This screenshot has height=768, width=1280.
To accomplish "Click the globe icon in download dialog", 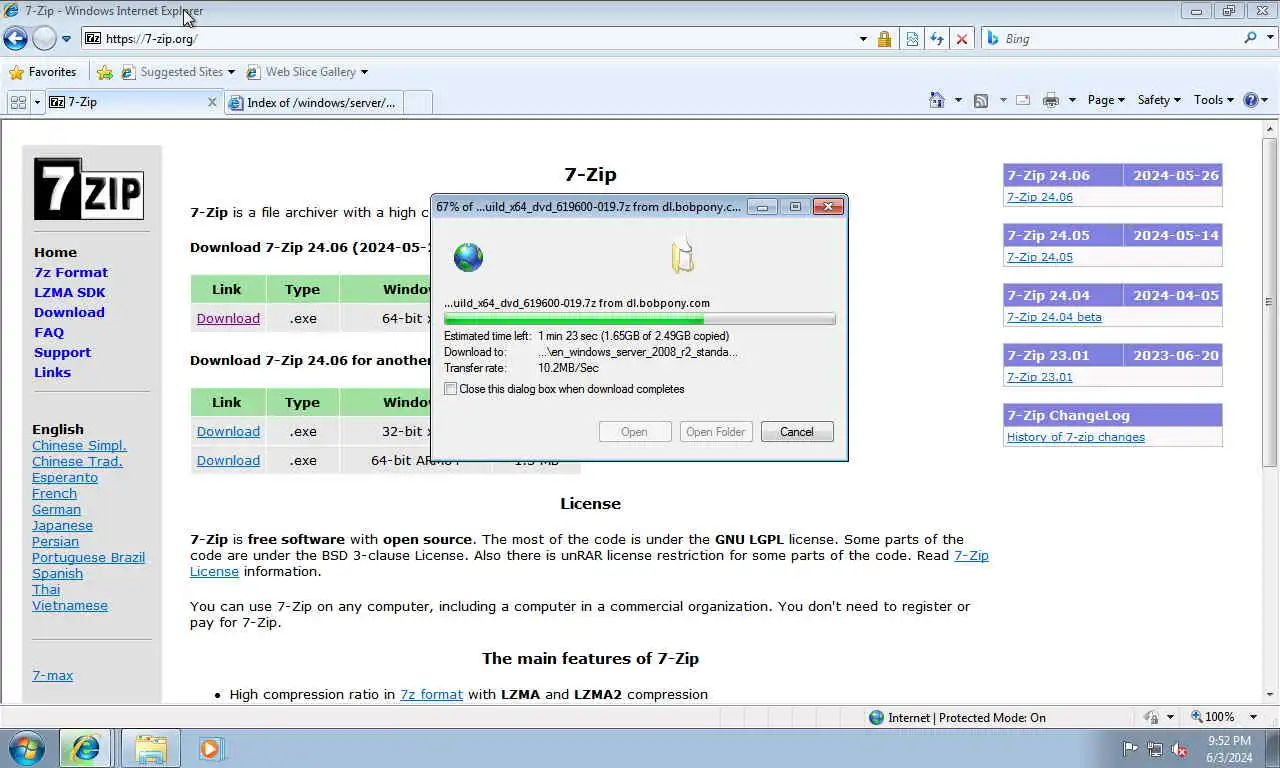I will [x=468, y=257].
